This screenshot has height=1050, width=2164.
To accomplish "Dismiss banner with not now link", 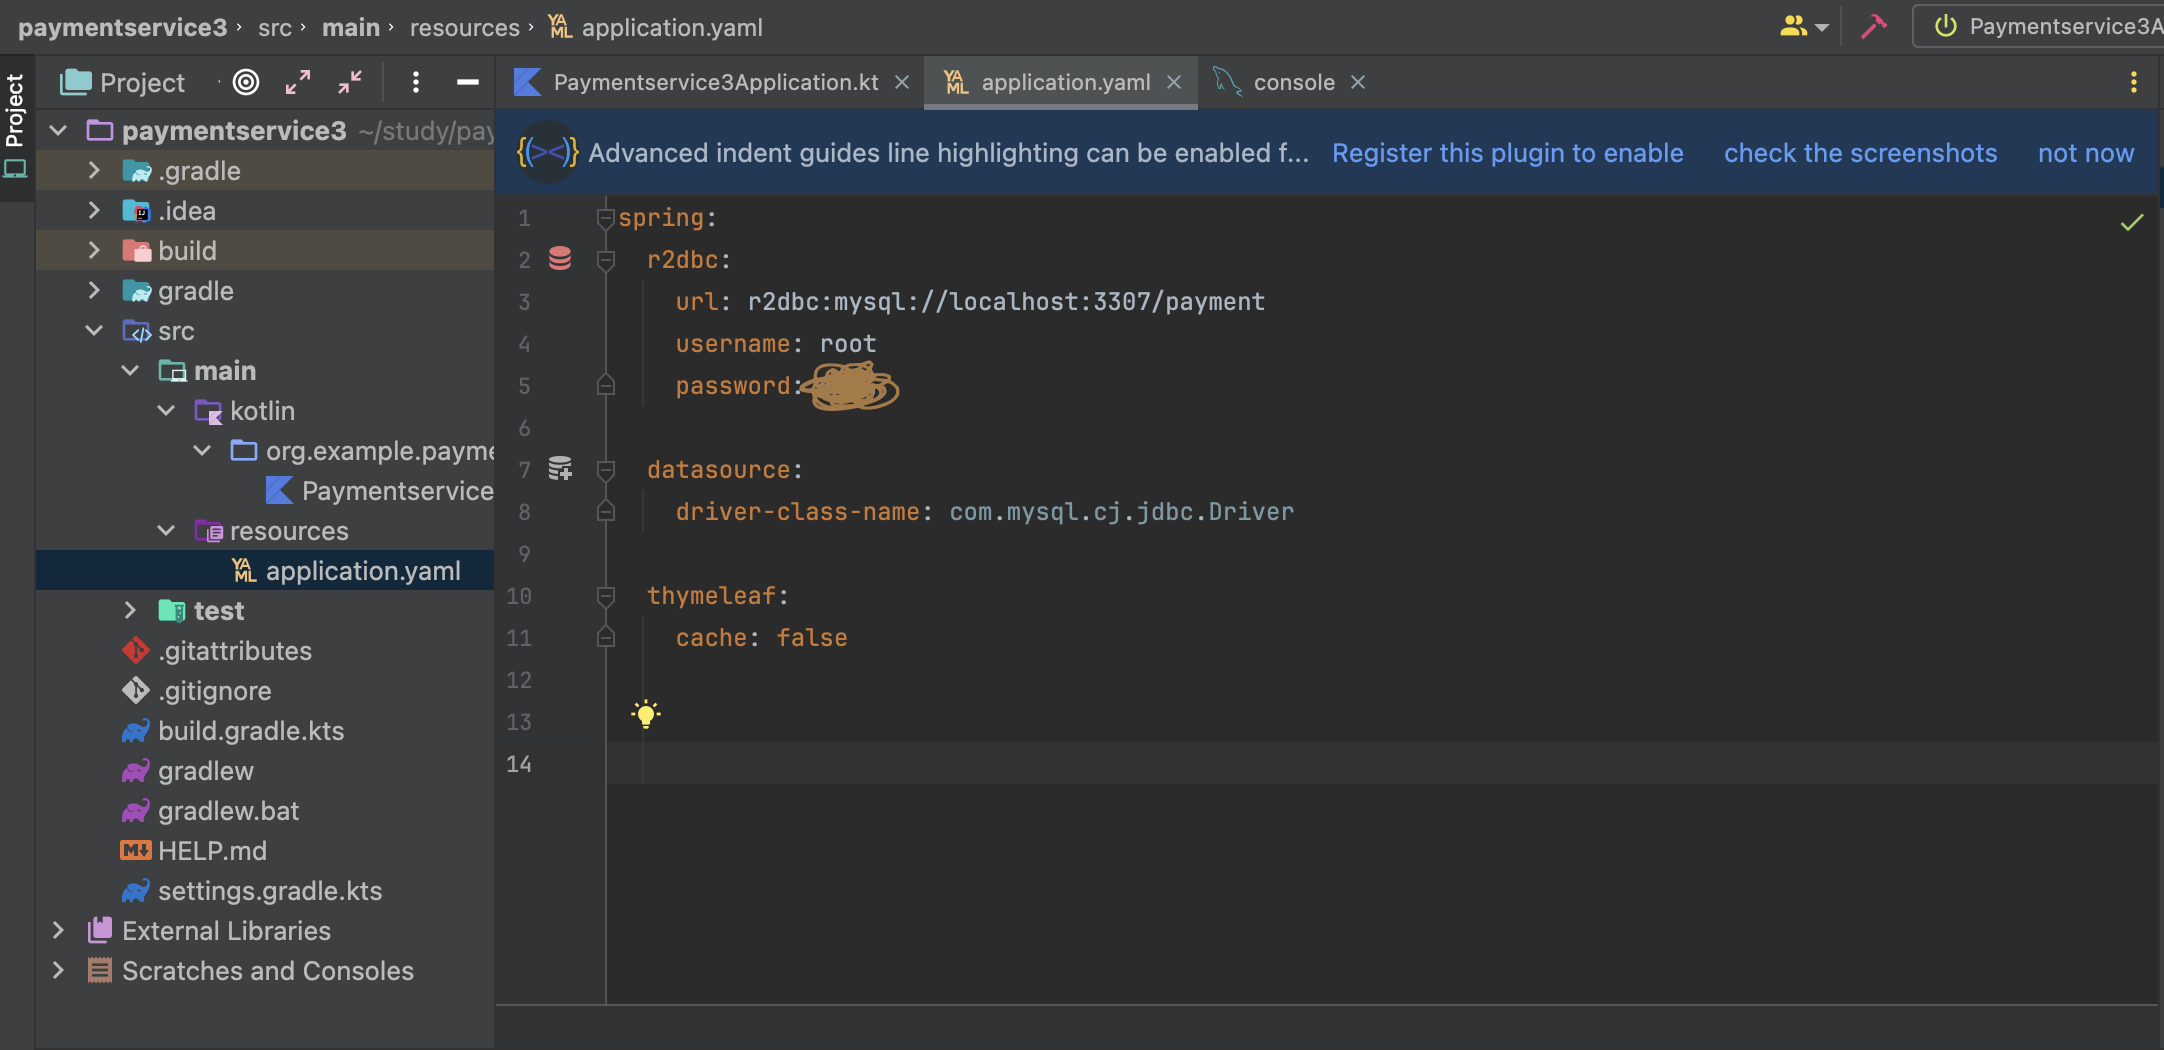I will (x=2085, y=153).
